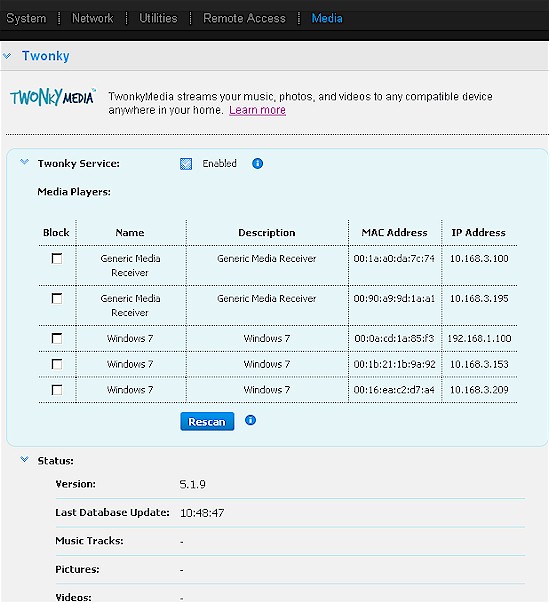Click the Rescan button
550x604 pixels.
[207, 422]
